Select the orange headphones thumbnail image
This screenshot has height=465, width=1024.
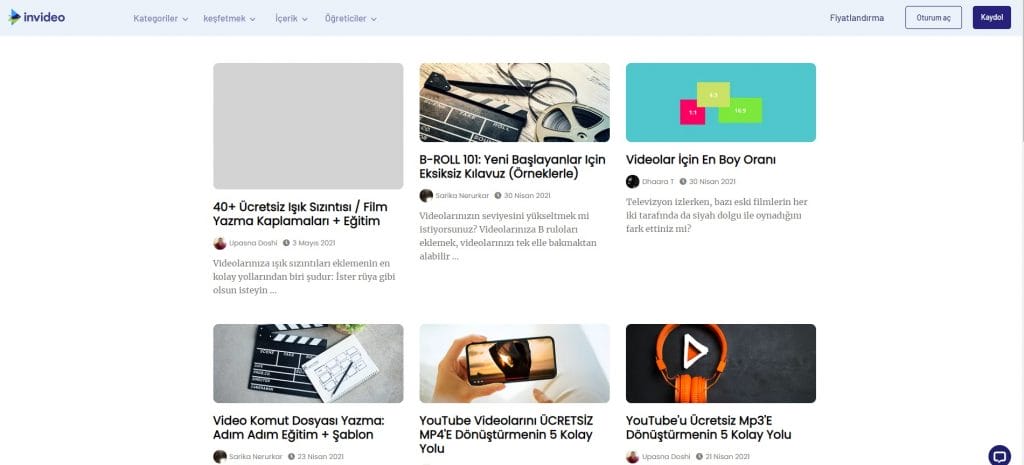click(x=720, y=363)
